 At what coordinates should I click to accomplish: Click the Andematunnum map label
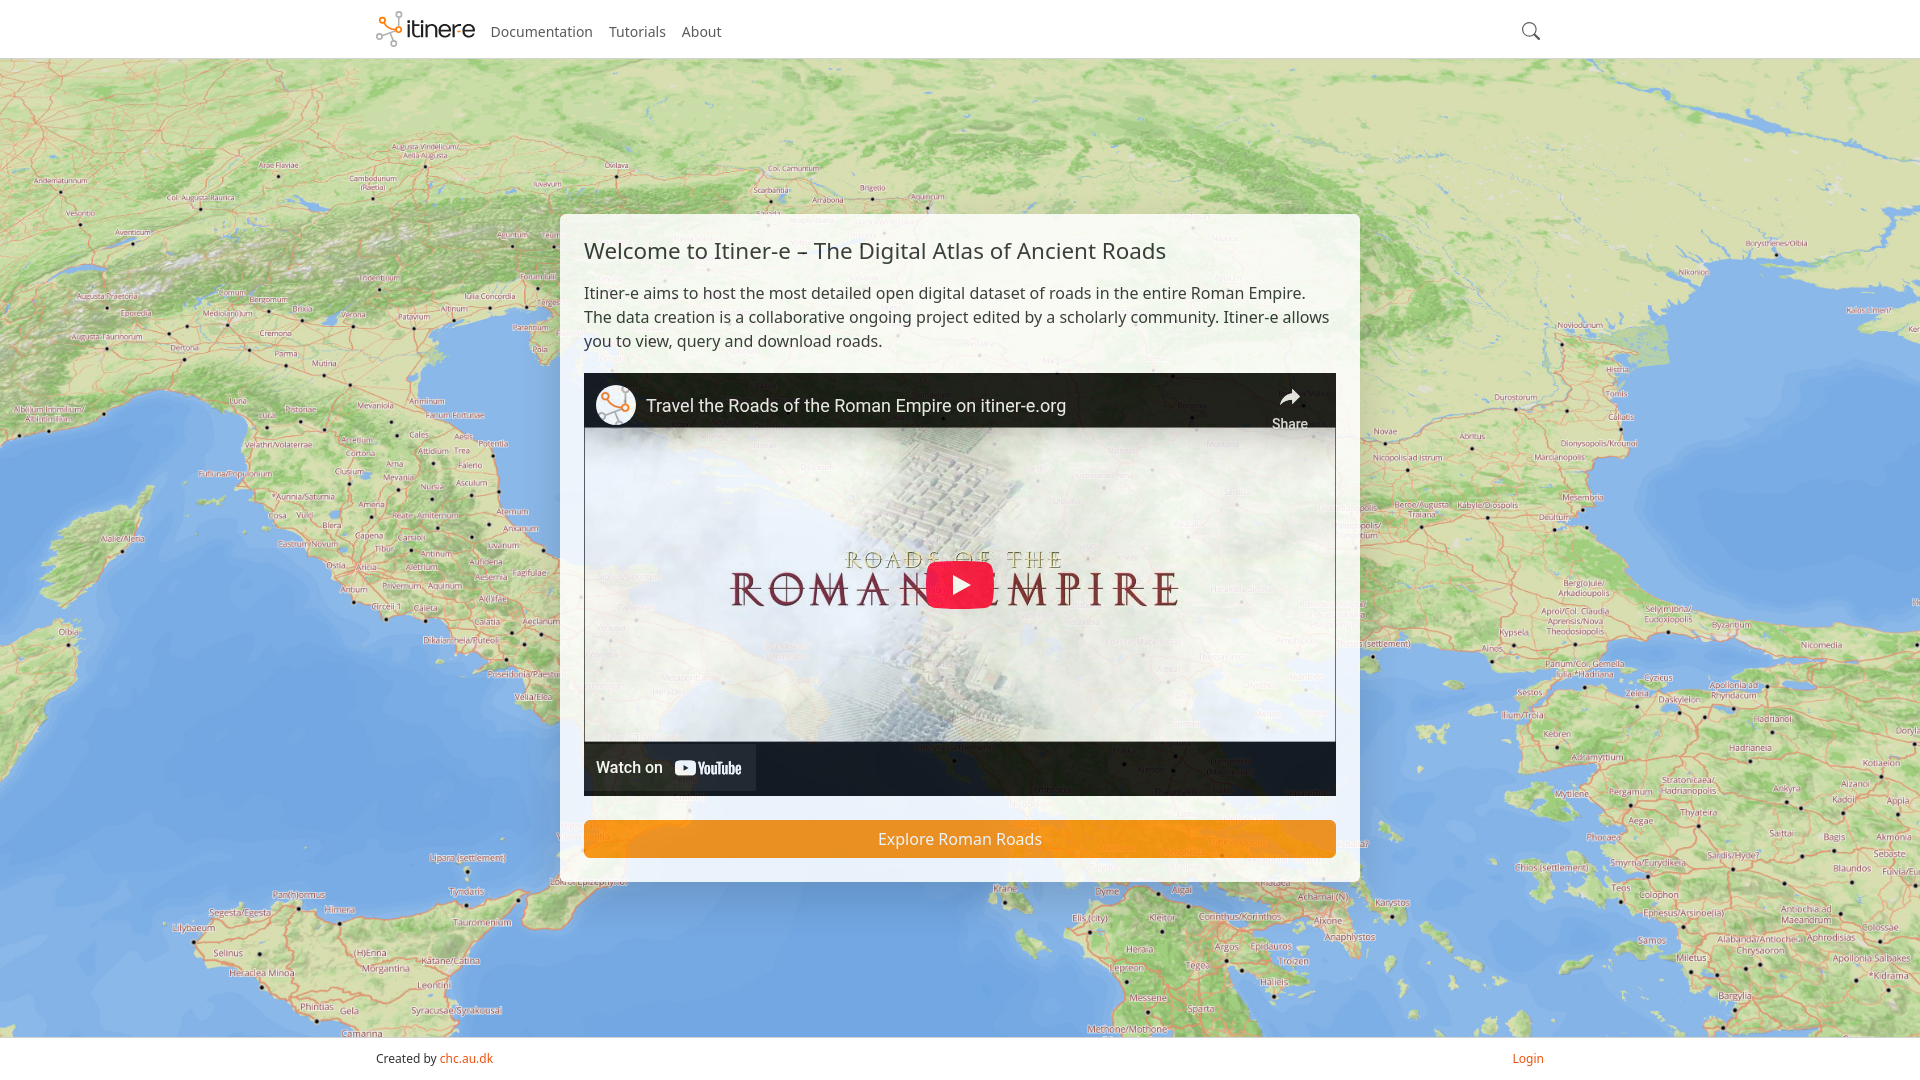point(60,181)
